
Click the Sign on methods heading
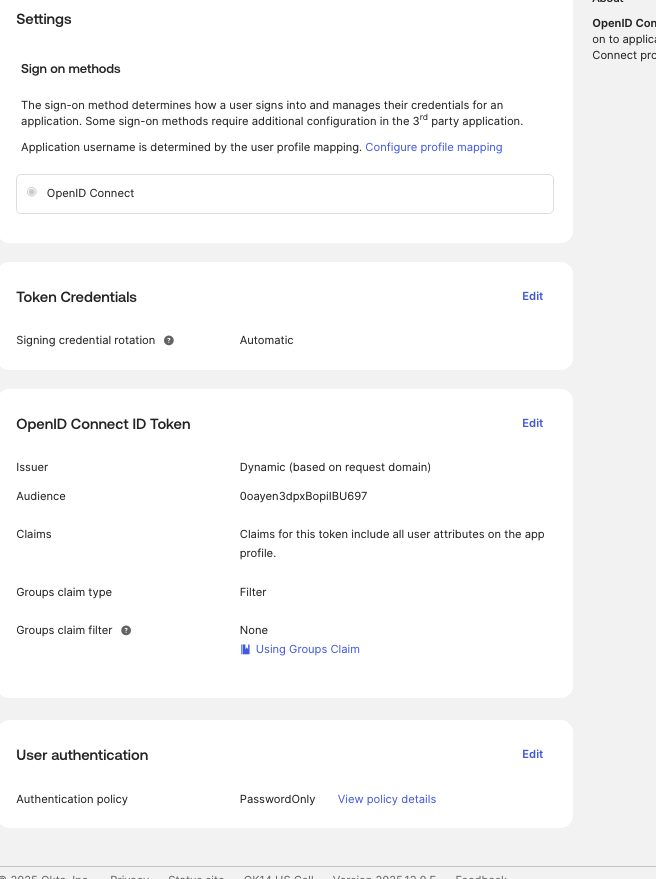point(70,69)
